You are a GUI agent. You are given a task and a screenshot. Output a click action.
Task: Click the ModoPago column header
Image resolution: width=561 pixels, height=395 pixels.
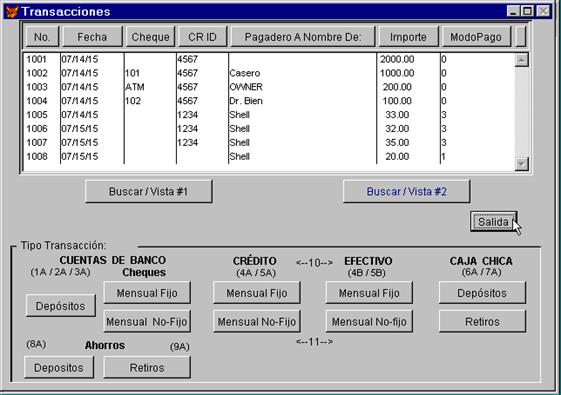(476, 37)
